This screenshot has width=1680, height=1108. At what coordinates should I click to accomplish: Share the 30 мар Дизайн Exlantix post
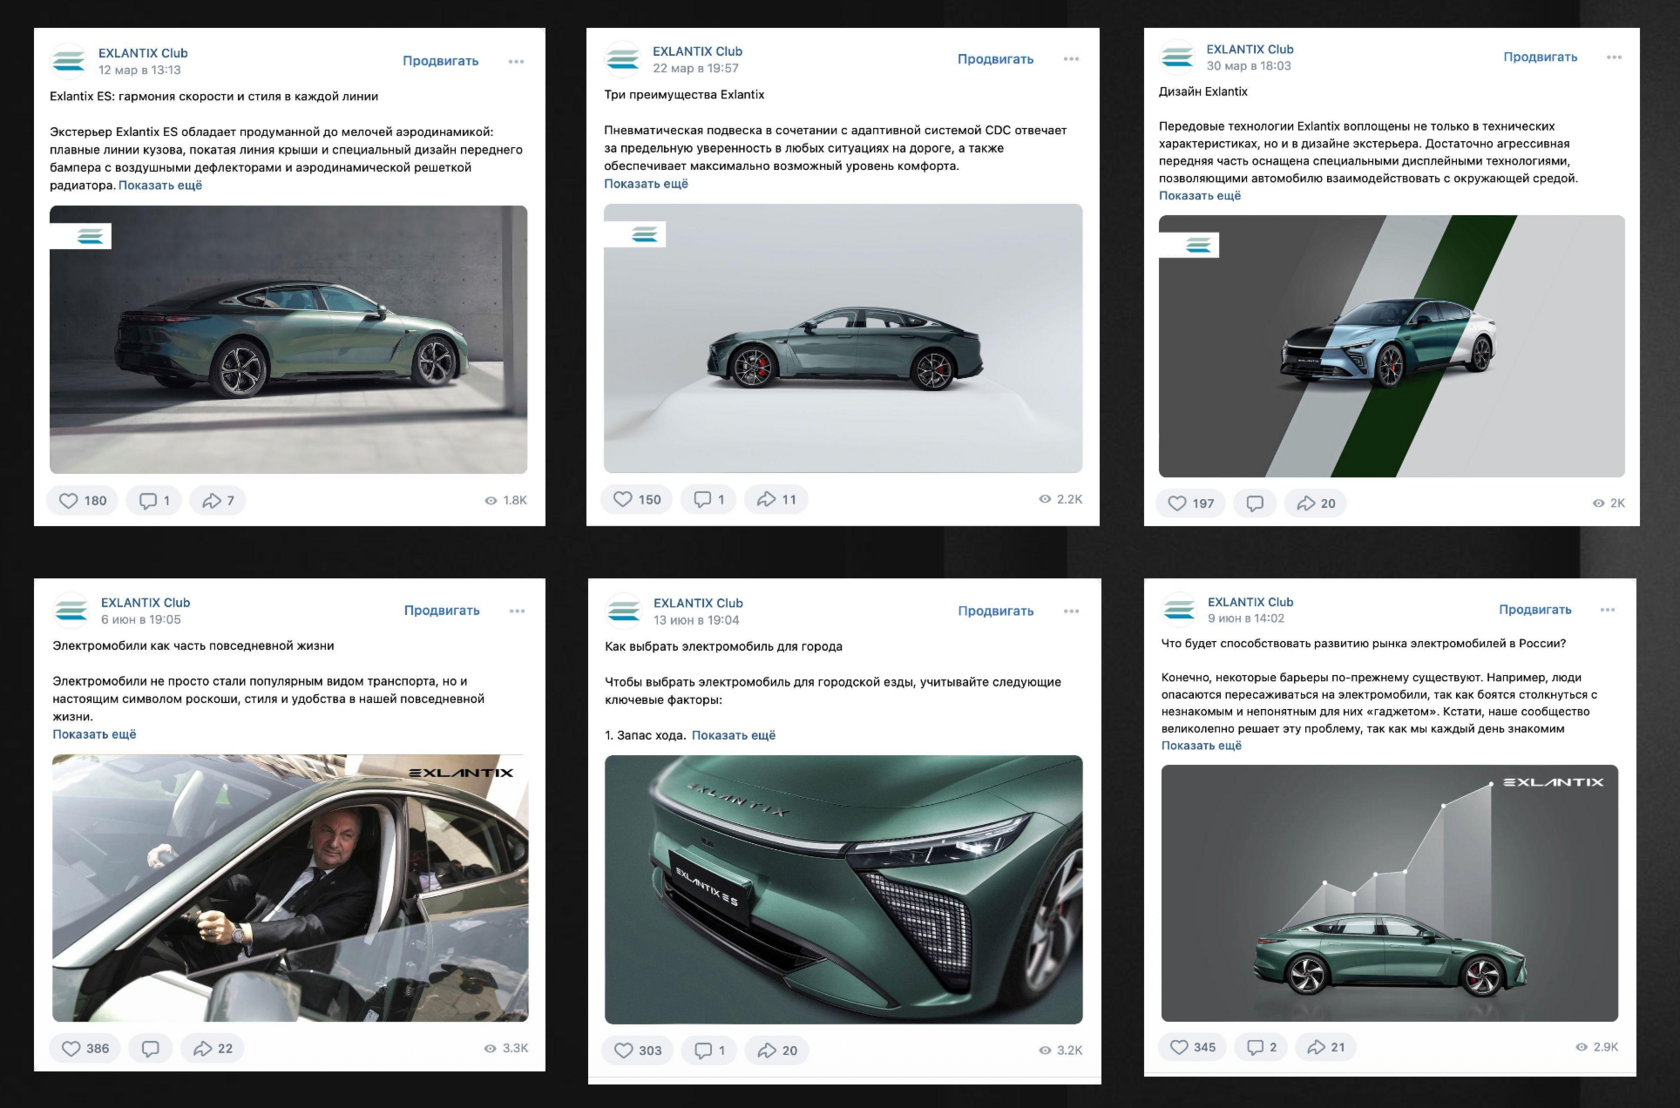pyautogui.click(x=1316, y=503)
